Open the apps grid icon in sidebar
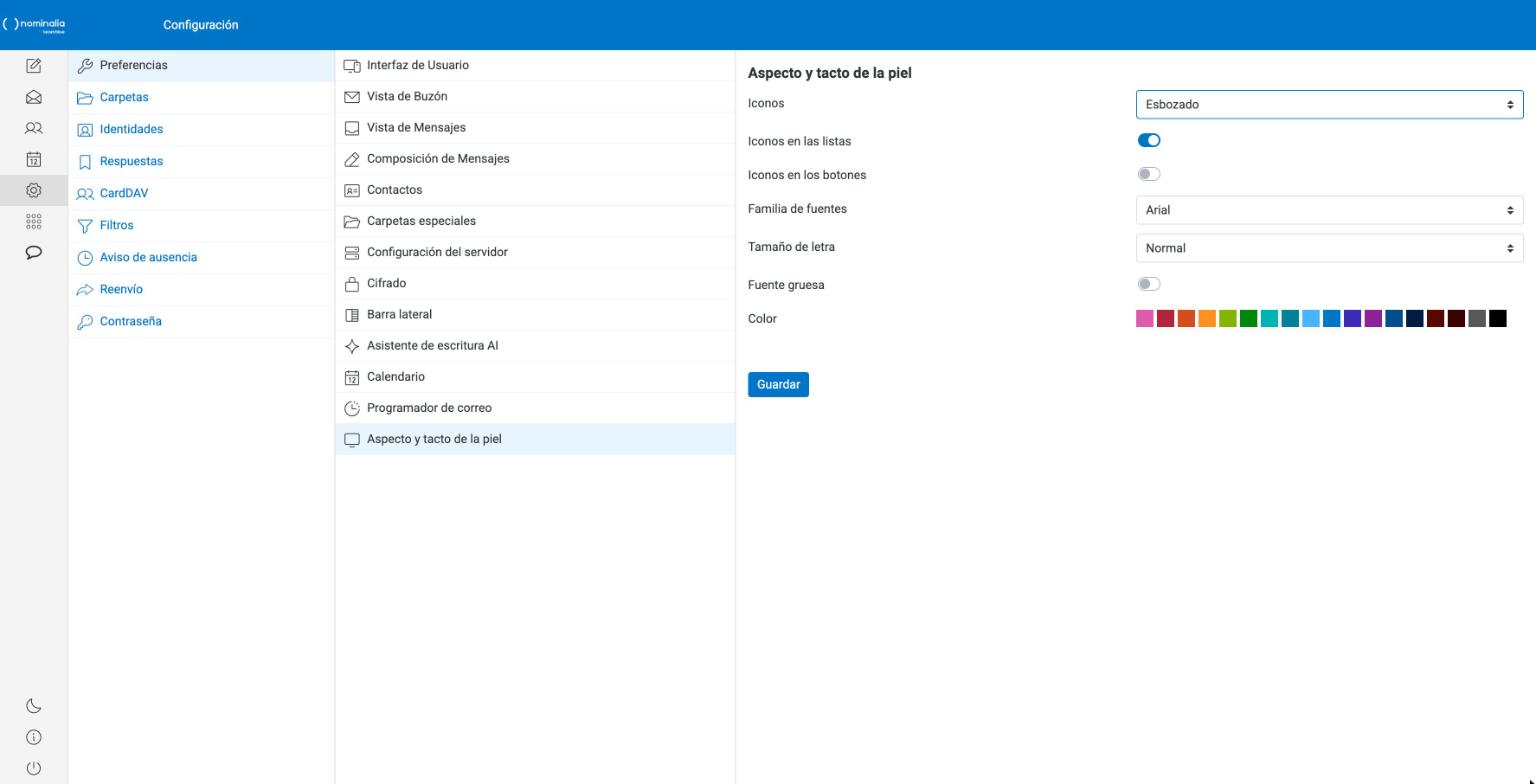Image resolution: width=1536 pixels, height=784 pixels. (33, 221)
